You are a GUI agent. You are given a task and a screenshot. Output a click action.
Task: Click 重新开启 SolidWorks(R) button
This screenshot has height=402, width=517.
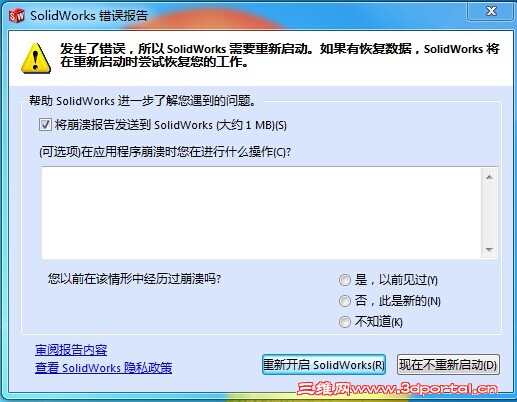(324, 365)
